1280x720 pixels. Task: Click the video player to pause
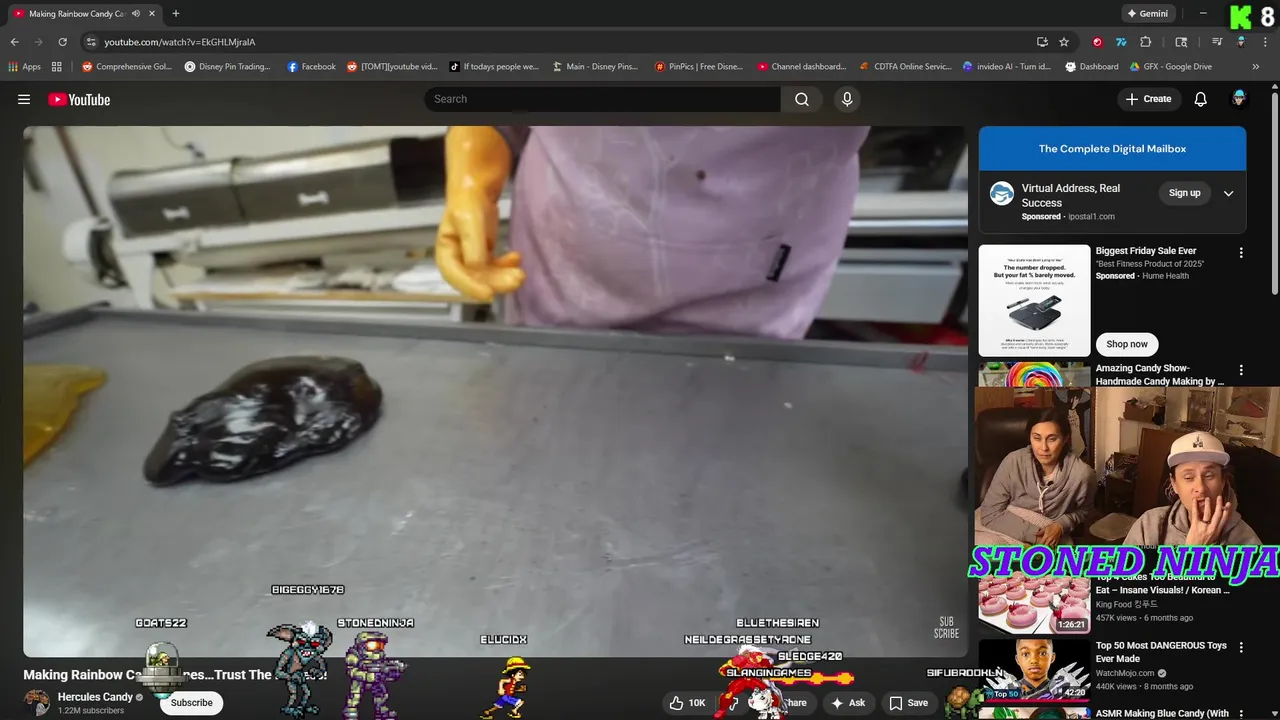(495, 390)
